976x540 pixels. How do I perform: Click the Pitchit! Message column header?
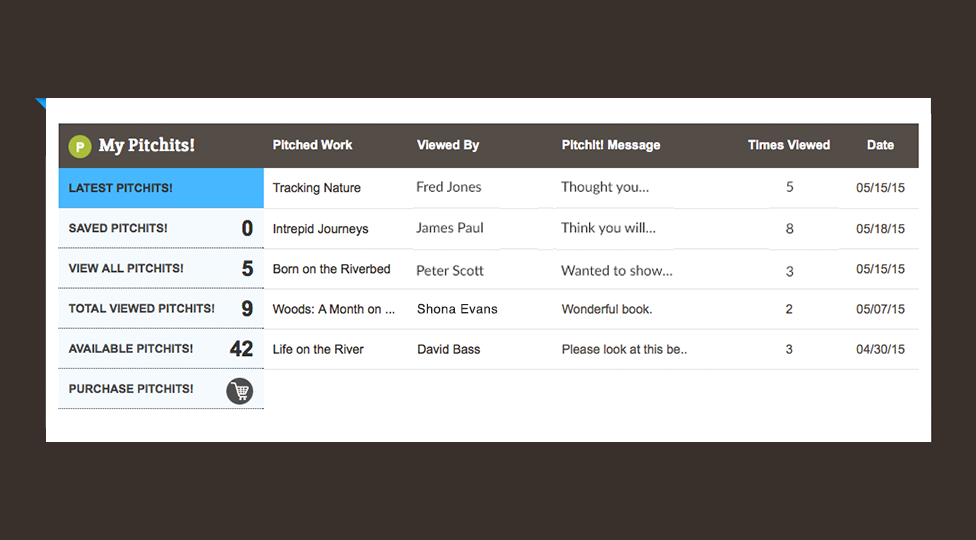pos(611,145)
